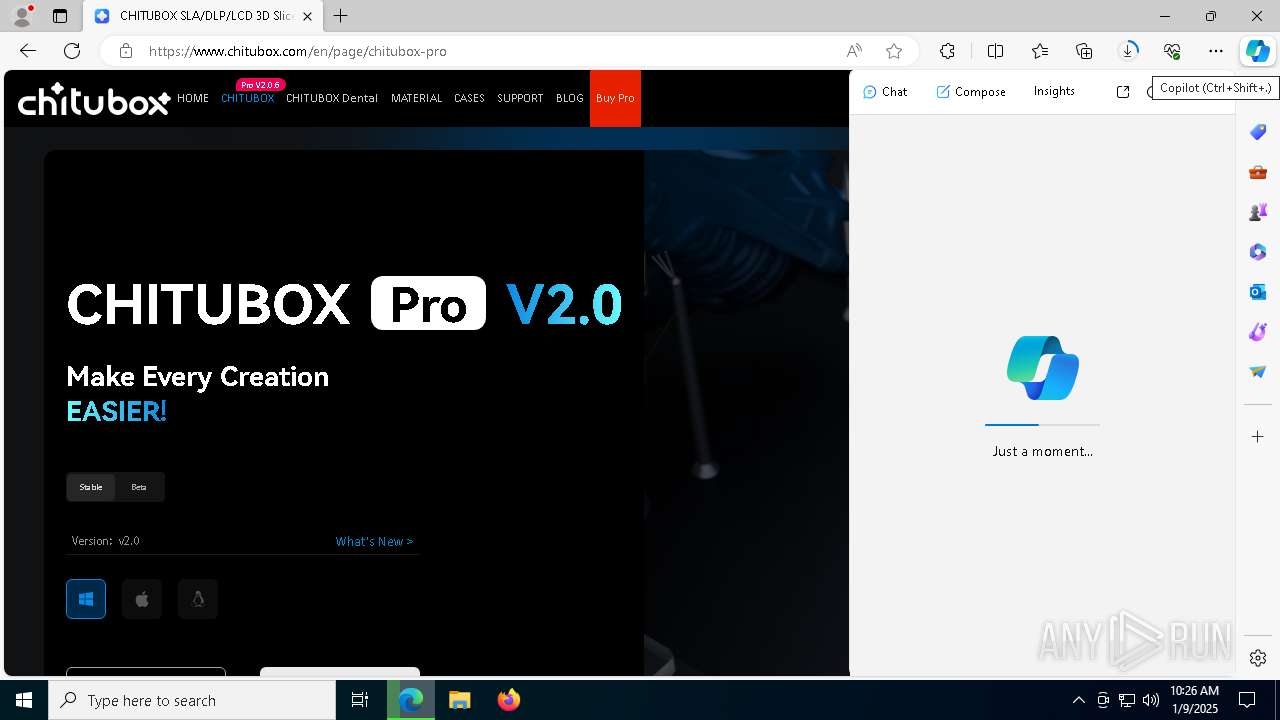
Task: Open the Shopping tag sidebar icon
Action: tap(1258, 132)
